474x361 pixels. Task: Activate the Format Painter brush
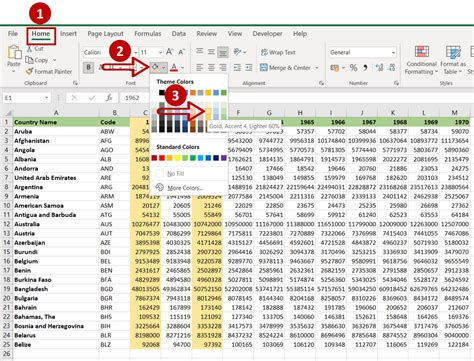pos(49,71)
